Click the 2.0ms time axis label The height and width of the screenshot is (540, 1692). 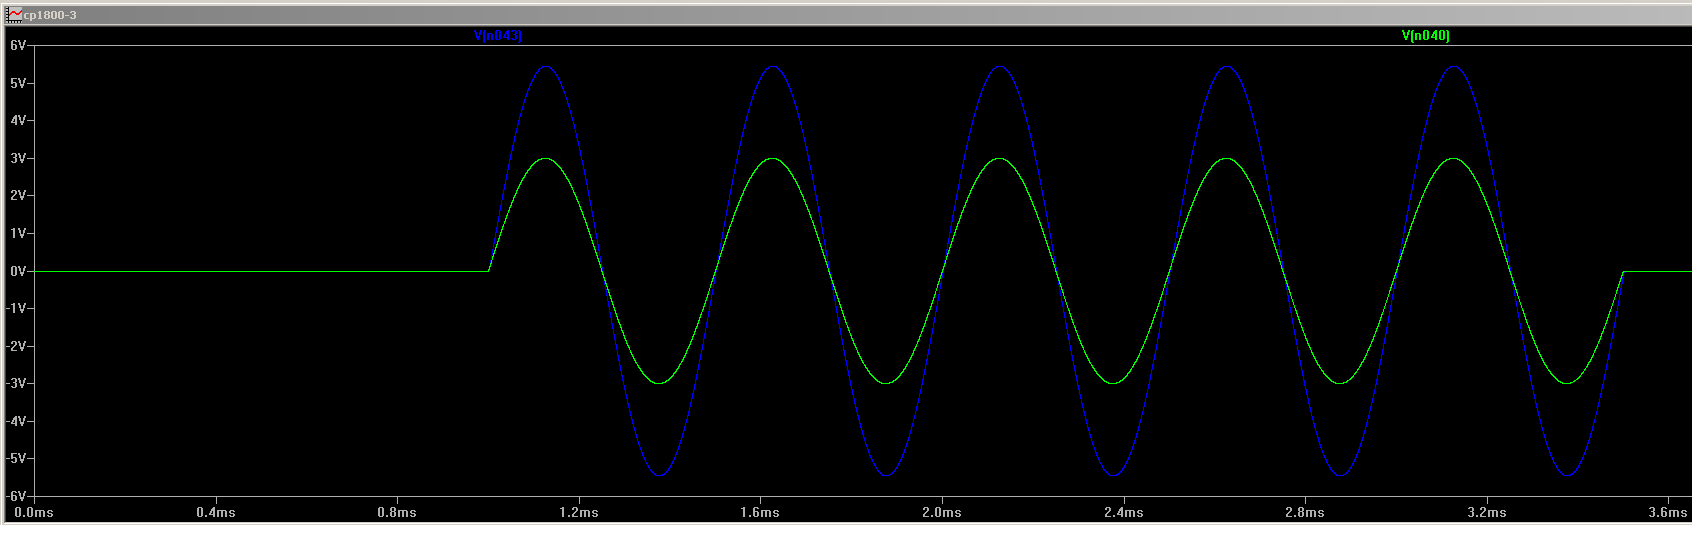(942, 512)
